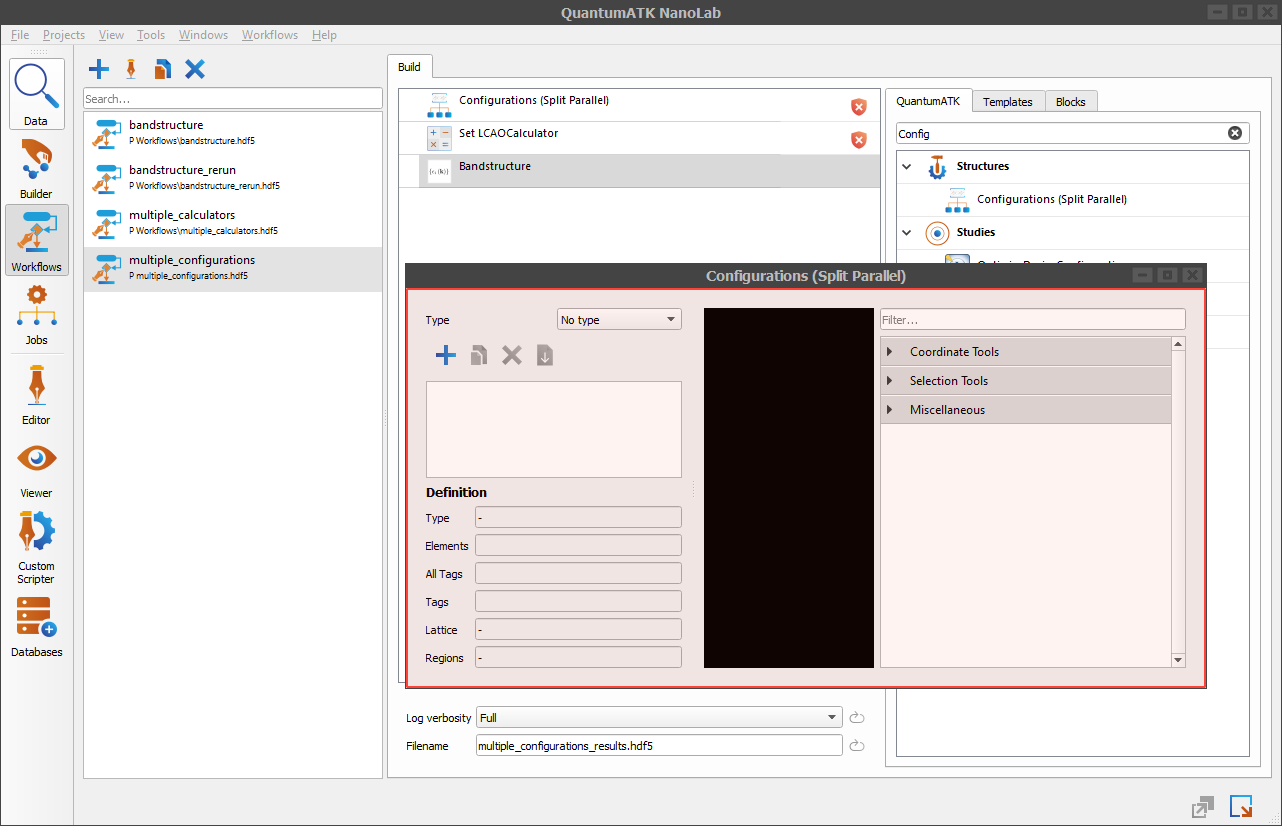Open the Type dropdown showing No type
Viewport: 1282px width, 826px height.
tap(619, 320)
